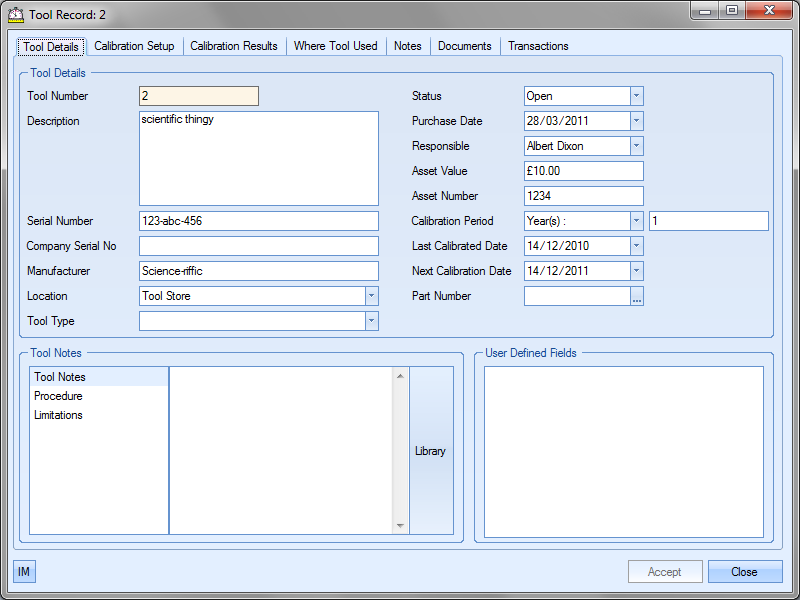Open the Status dropdown
The width and height of the screenshot is (800, 600).
point(637,96)
